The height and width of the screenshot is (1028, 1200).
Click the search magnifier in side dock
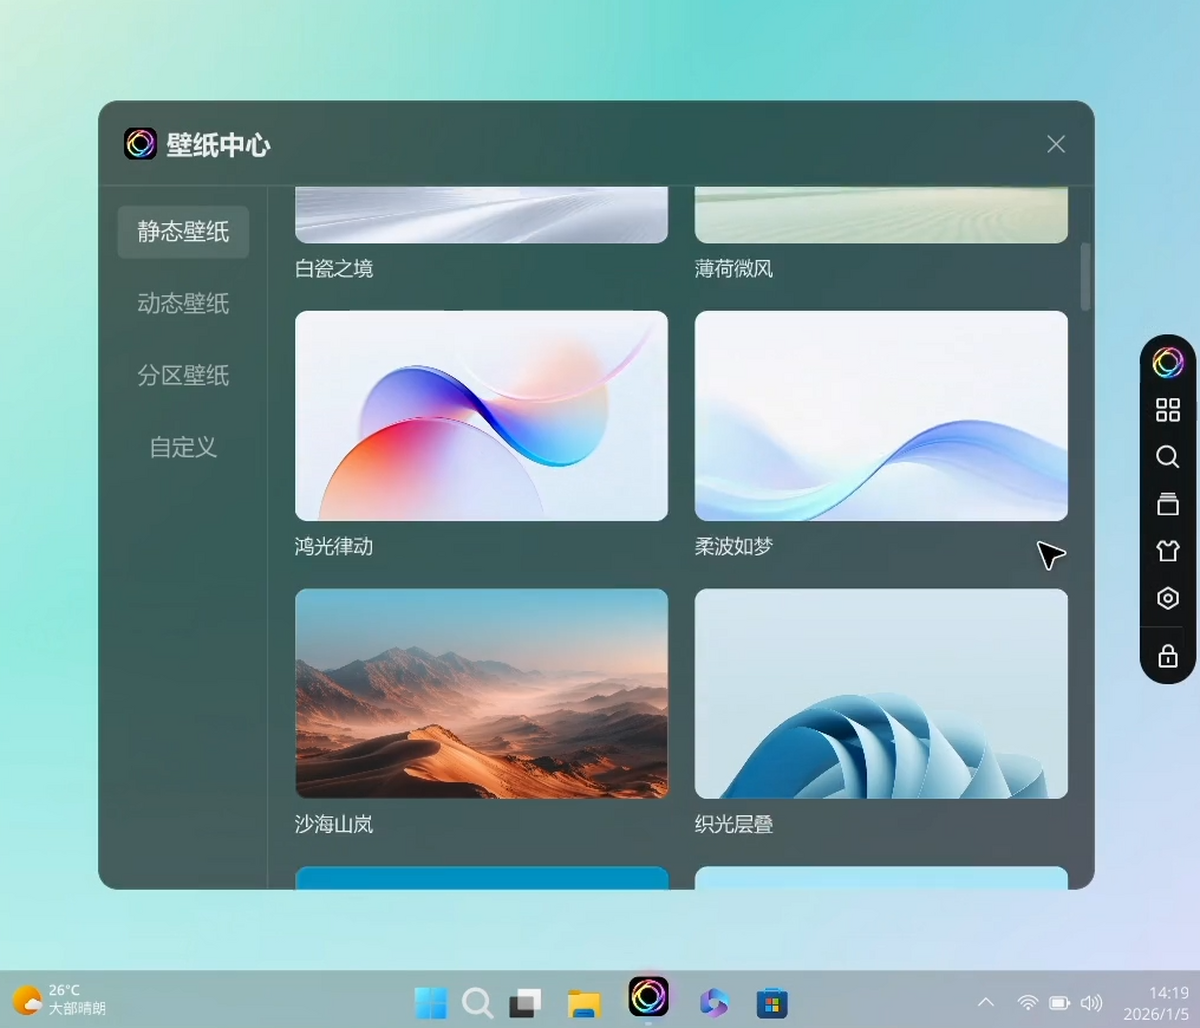click(x=1167, y=457)
